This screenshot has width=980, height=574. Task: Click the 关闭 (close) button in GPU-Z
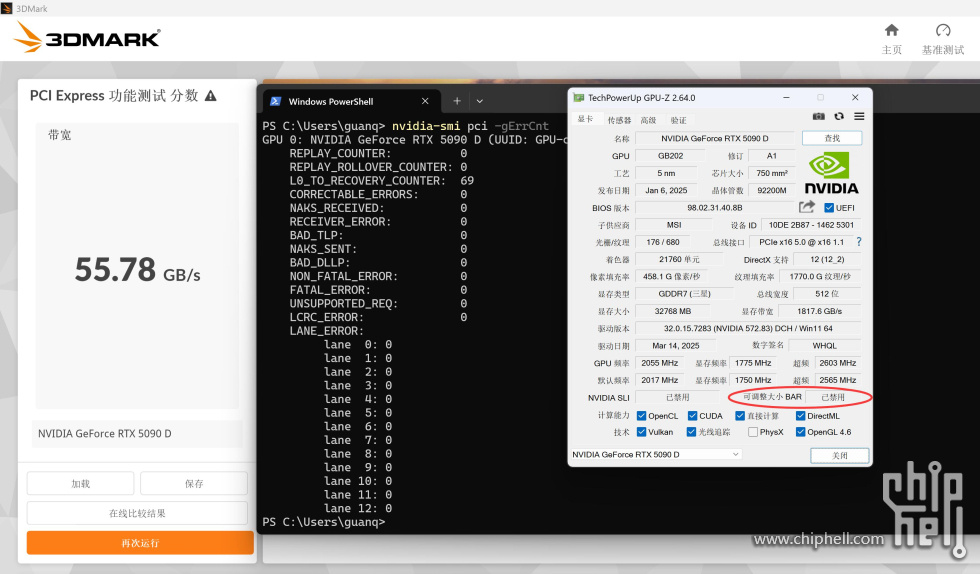[x=839, y=456]
